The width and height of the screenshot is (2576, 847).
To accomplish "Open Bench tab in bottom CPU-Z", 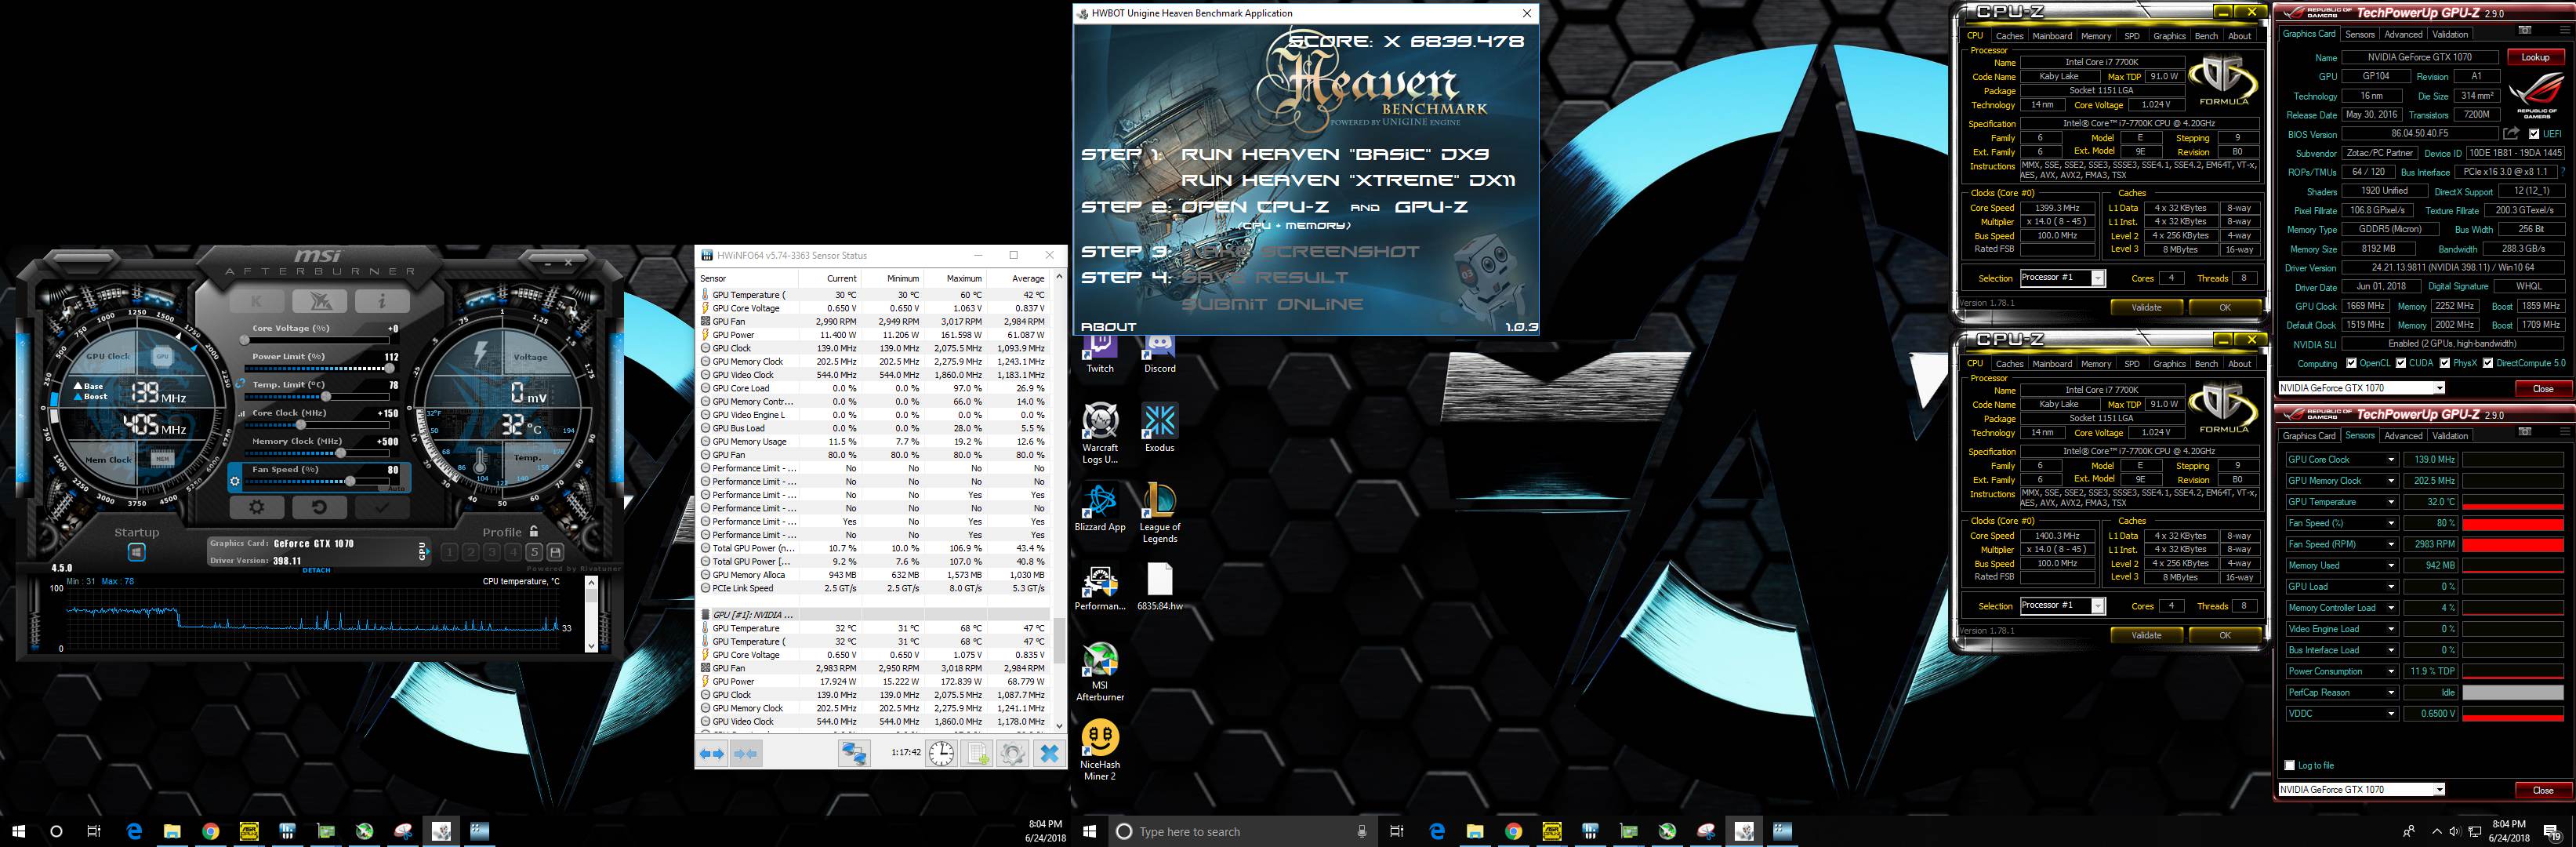I will coord(2206,364).
